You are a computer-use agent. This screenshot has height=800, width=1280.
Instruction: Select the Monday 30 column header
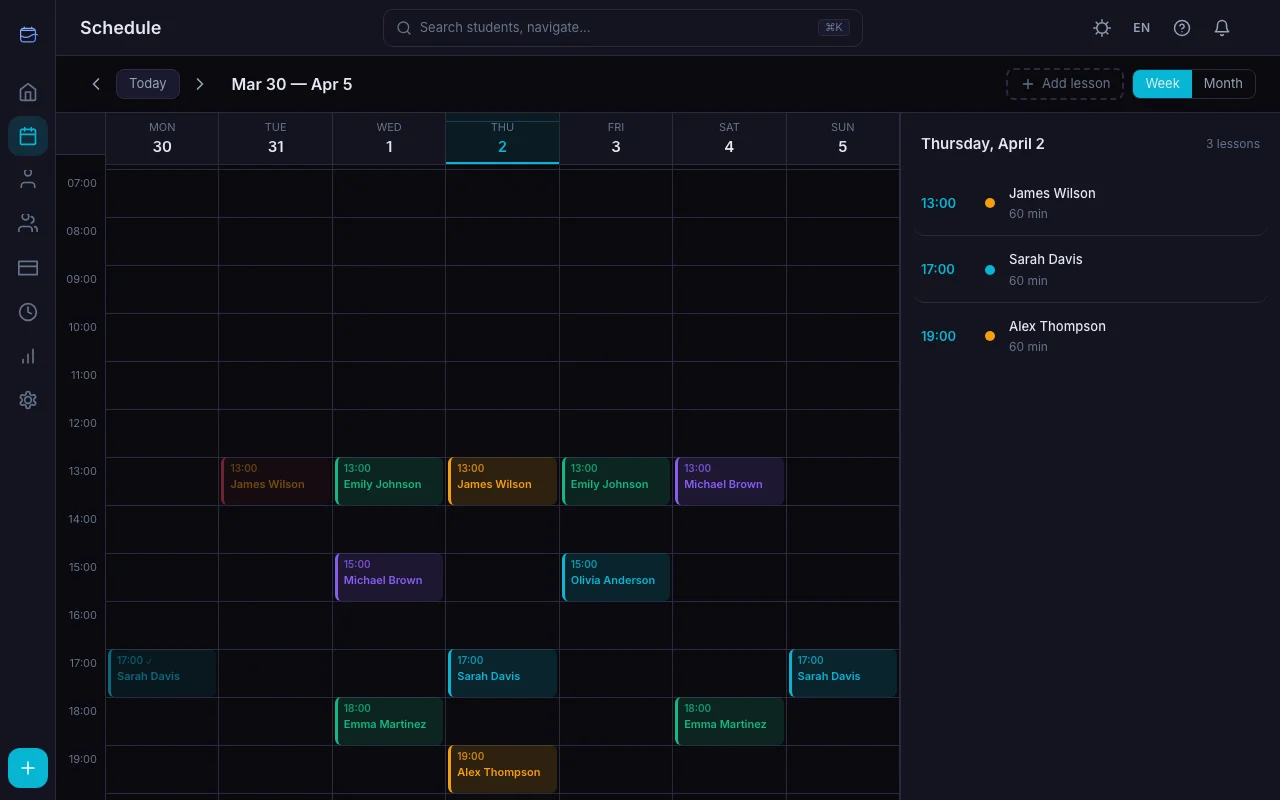pos(162,138)
